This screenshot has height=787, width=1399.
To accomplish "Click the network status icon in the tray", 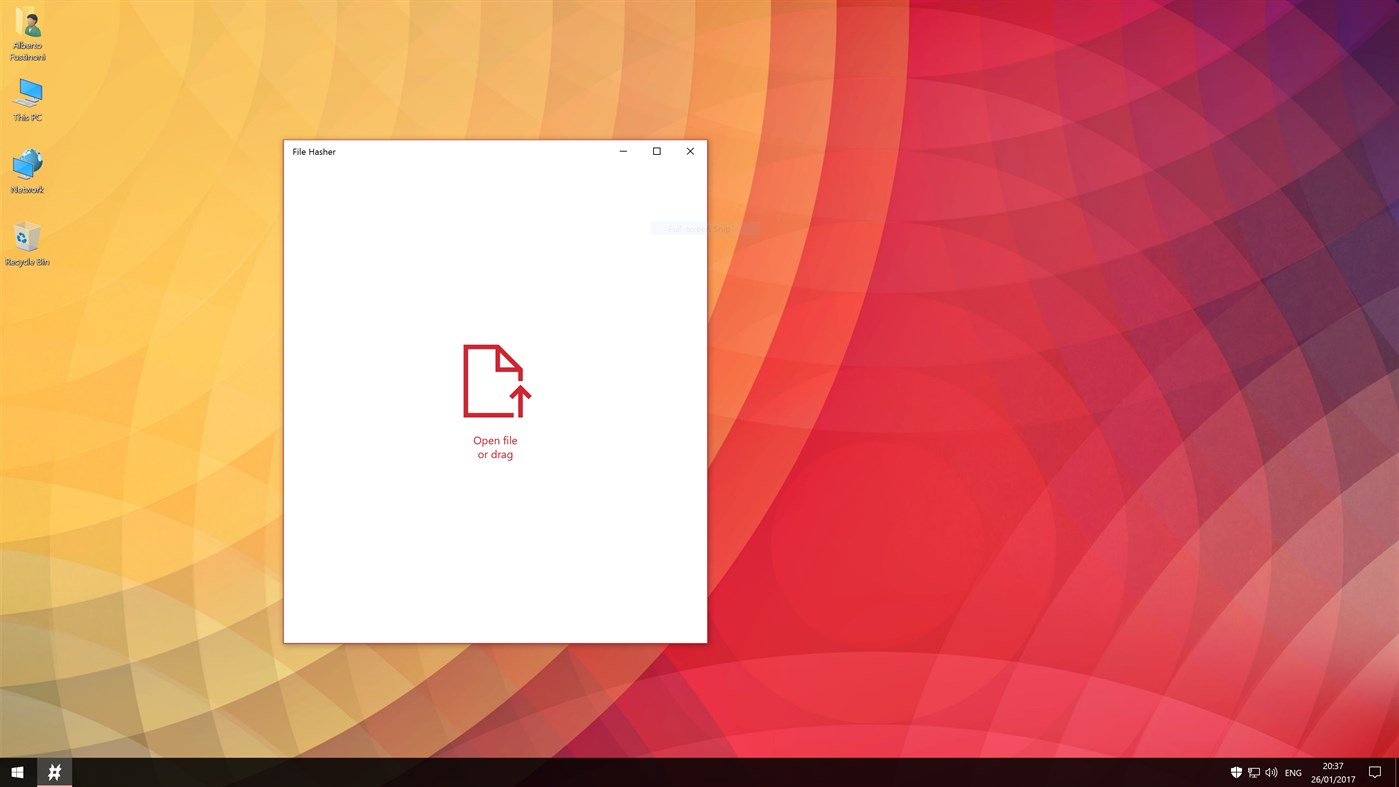I will (x=1253, y=771).
